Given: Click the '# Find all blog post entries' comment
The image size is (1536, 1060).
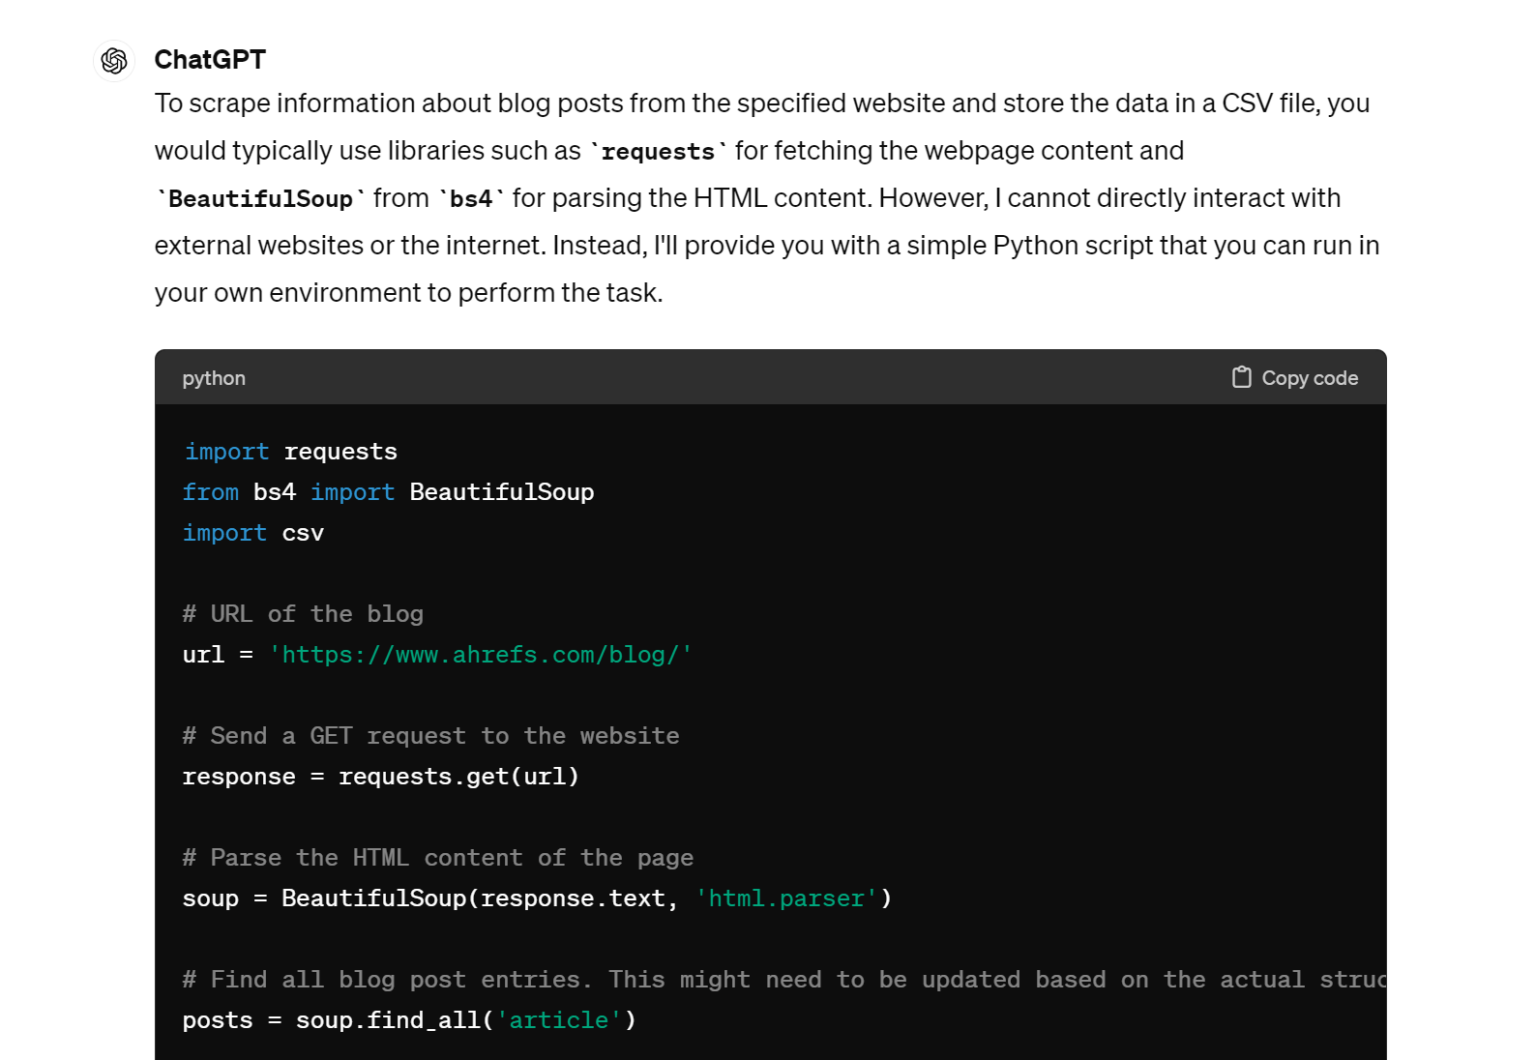Looking at the screenshot, I should tap(780, 980).
